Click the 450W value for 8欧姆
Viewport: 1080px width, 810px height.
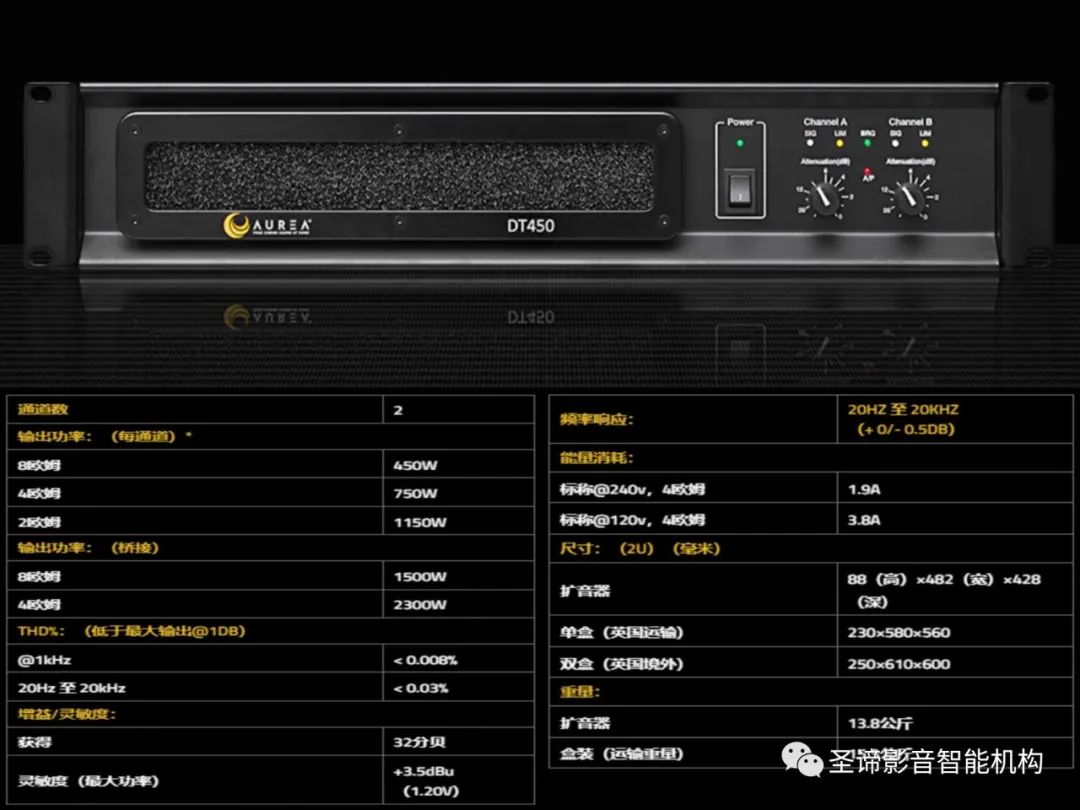(x=415, y=465)
